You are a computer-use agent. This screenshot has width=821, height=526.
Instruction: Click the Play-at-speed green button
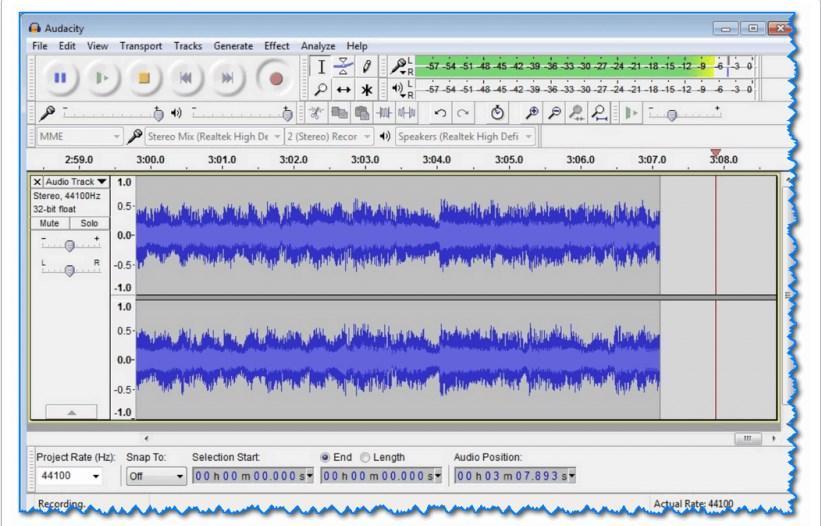(x=631, y=113)
